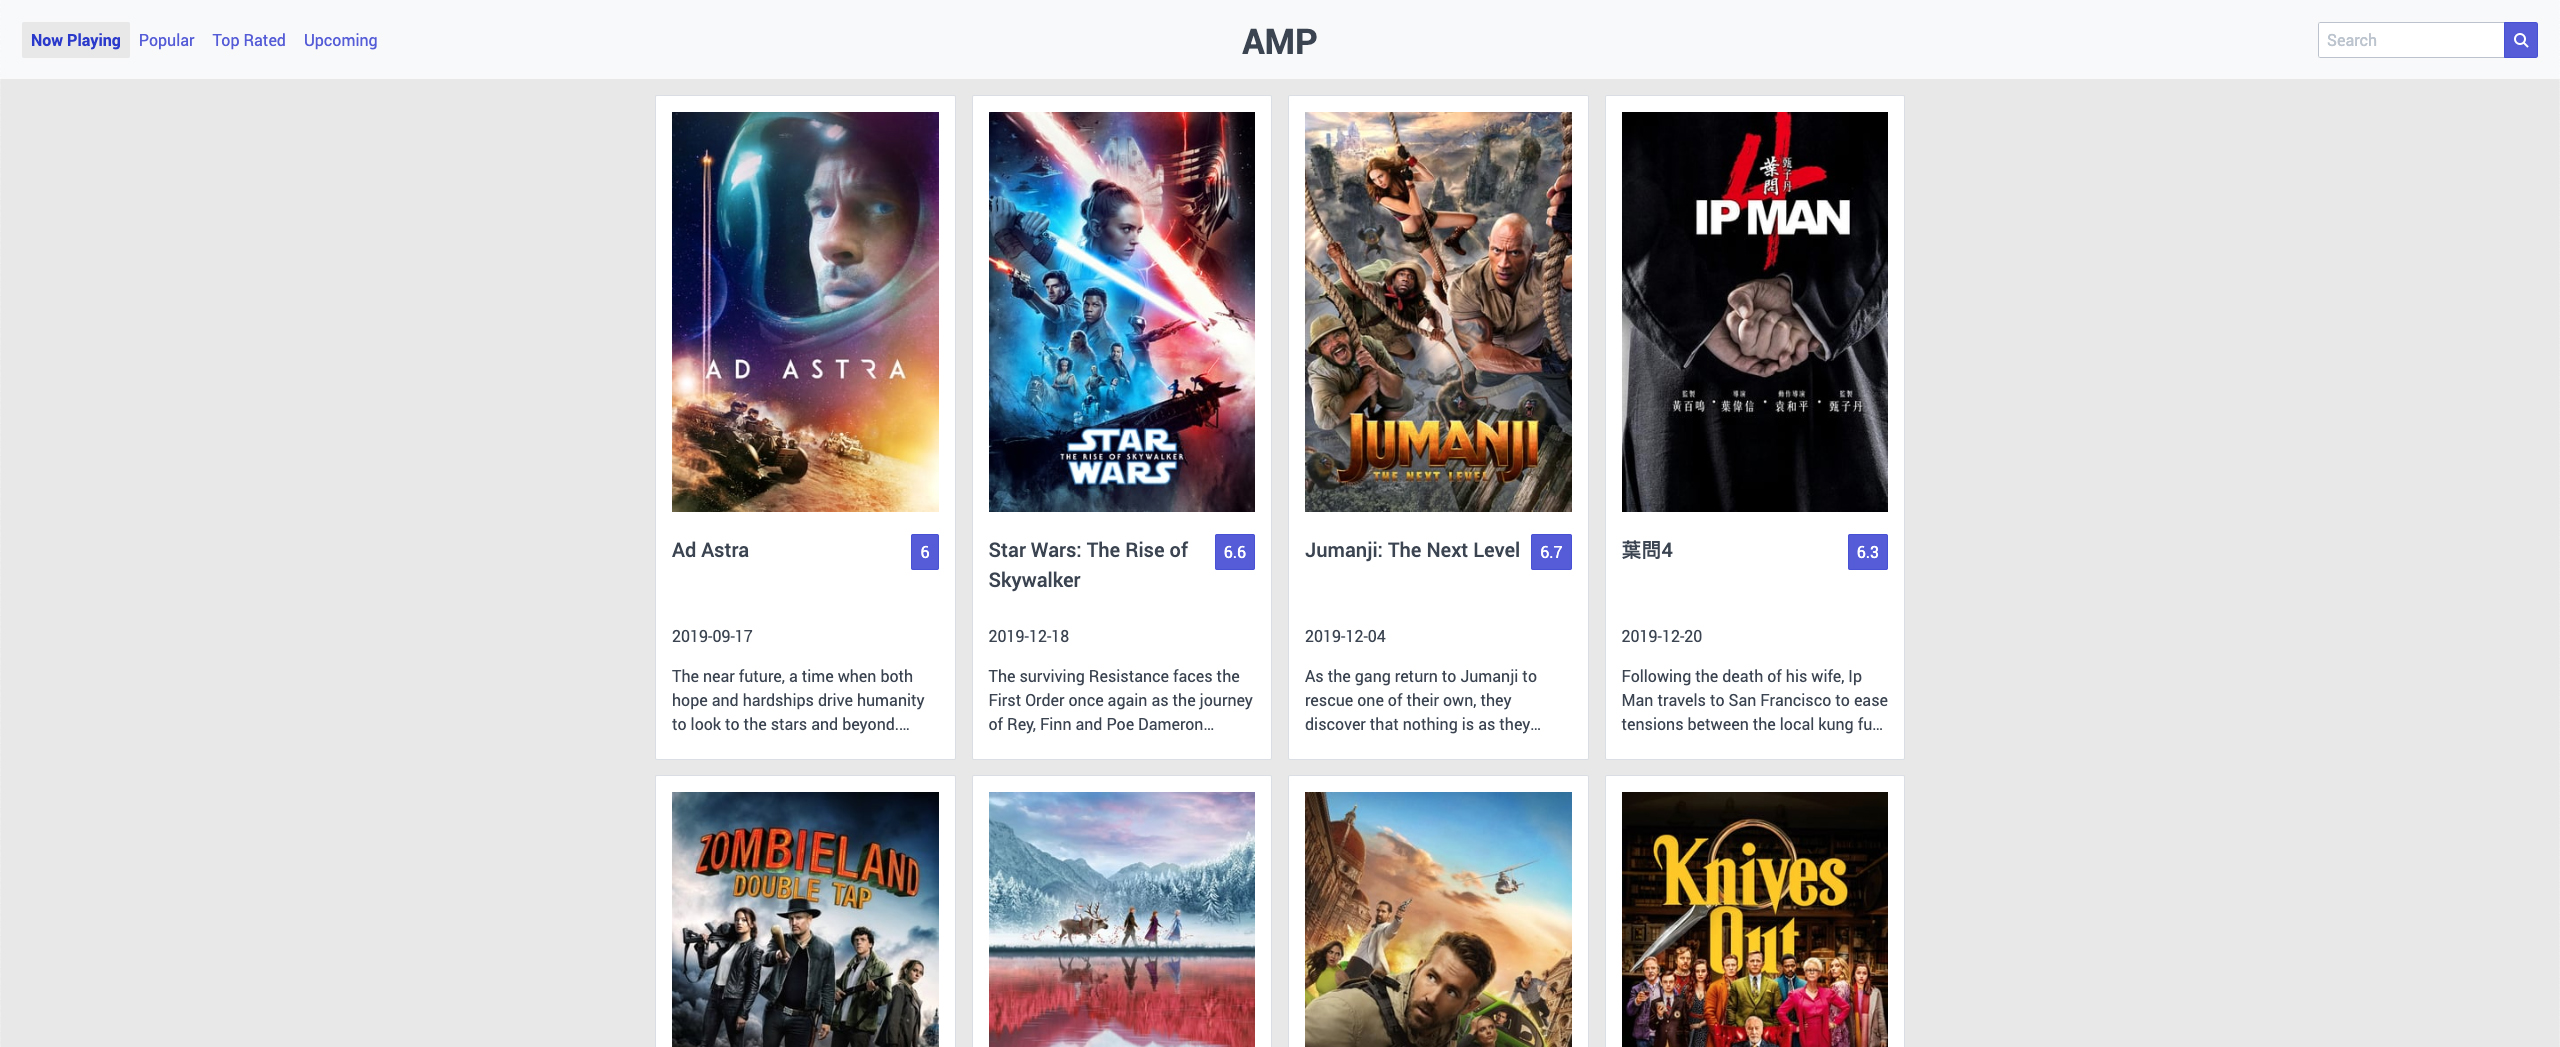Open the Now Playing tab

click(76, 40)
